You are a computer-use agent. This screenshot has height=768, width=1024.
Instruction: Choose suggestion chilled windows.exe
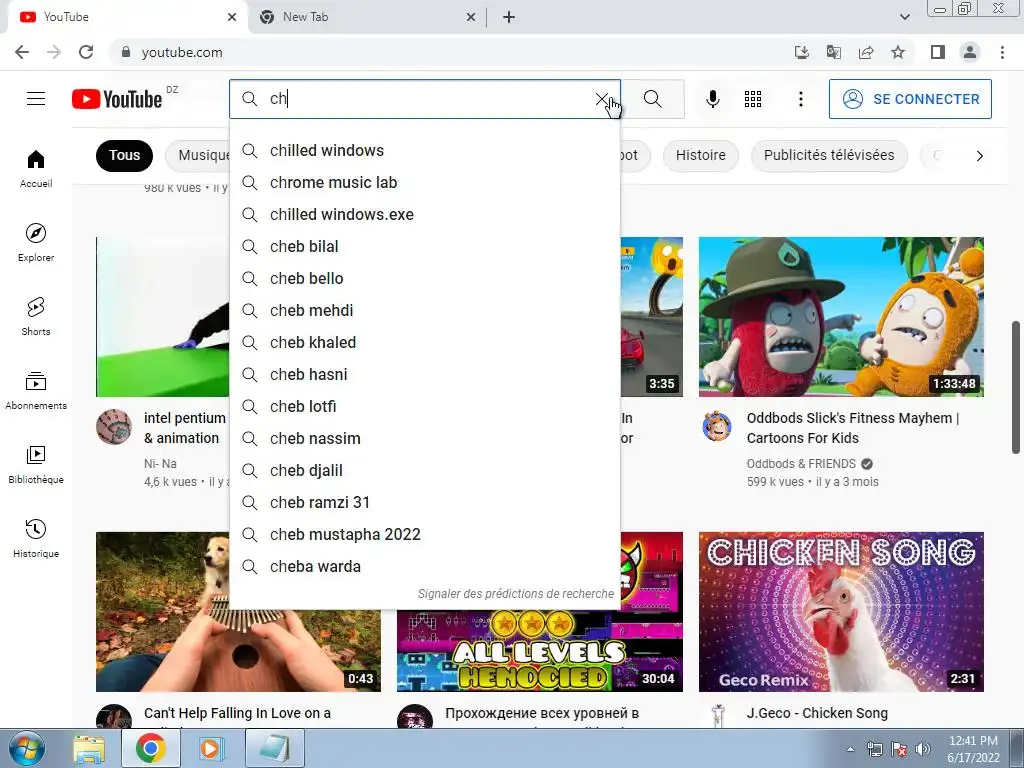424,214
